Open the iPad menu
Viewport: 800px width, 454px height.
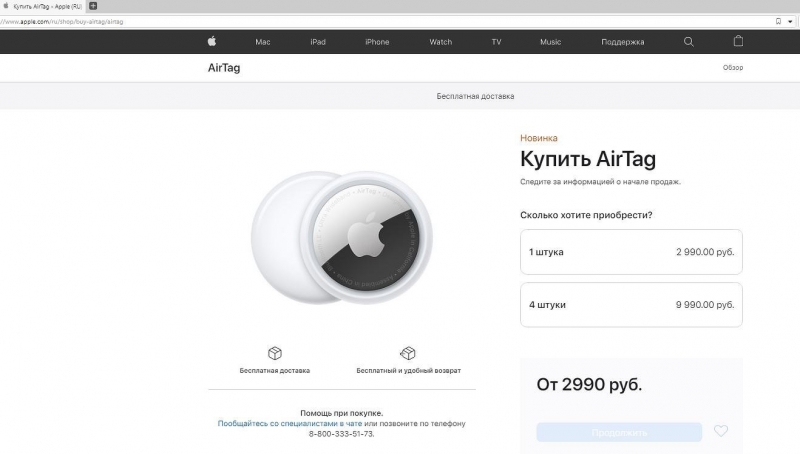(x=318, y=42)
